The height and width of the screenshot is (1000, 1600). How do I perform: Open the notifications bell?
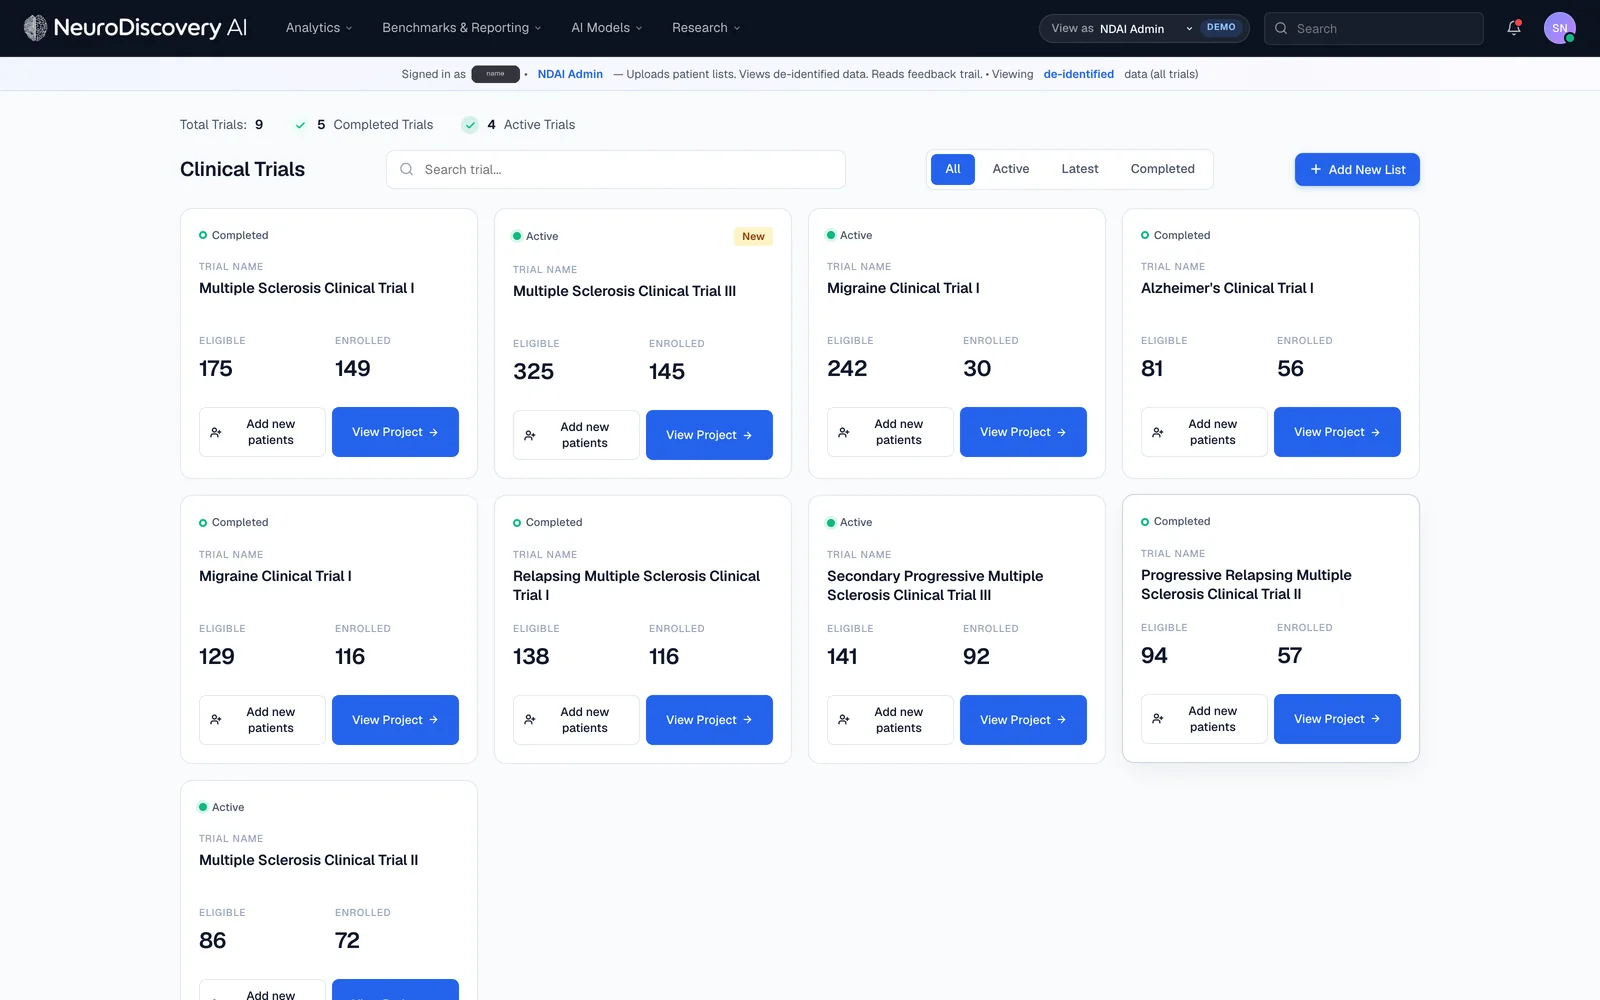pos(1514,28)
